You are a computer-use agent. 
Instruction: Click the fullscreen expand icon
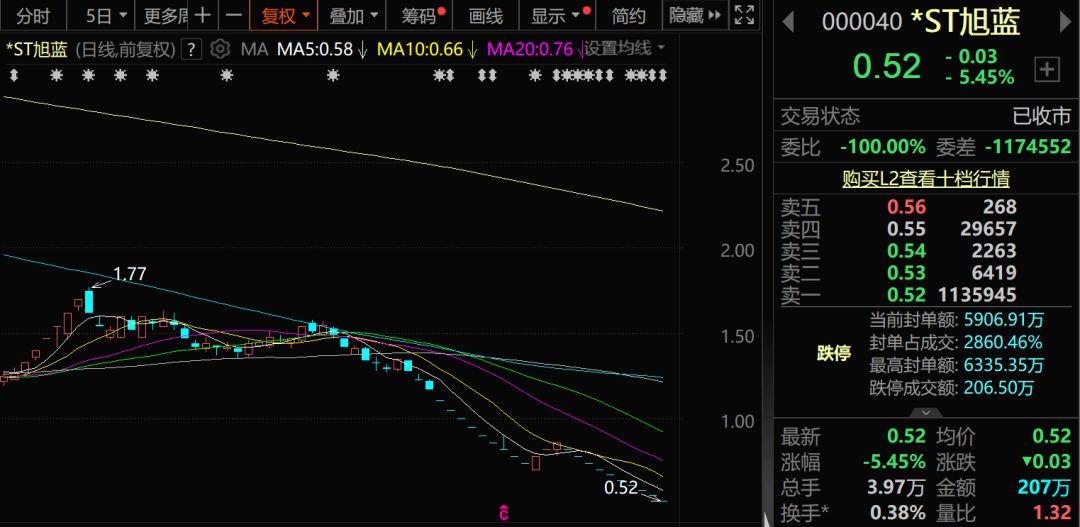745,15
